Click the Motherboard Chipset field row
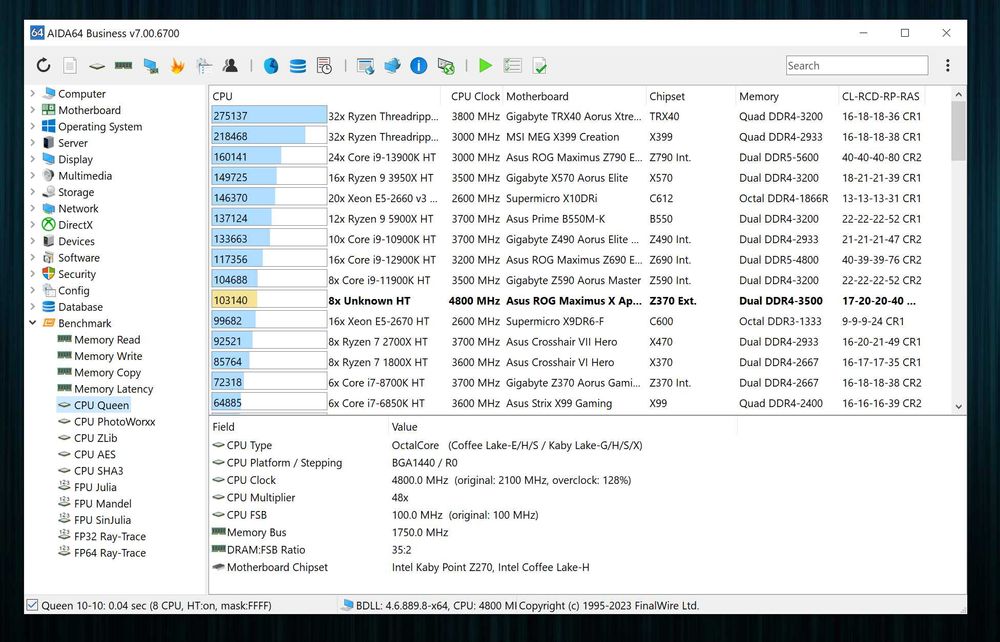This screenshot has width=1000, height=642. click(x=473, y=567)
